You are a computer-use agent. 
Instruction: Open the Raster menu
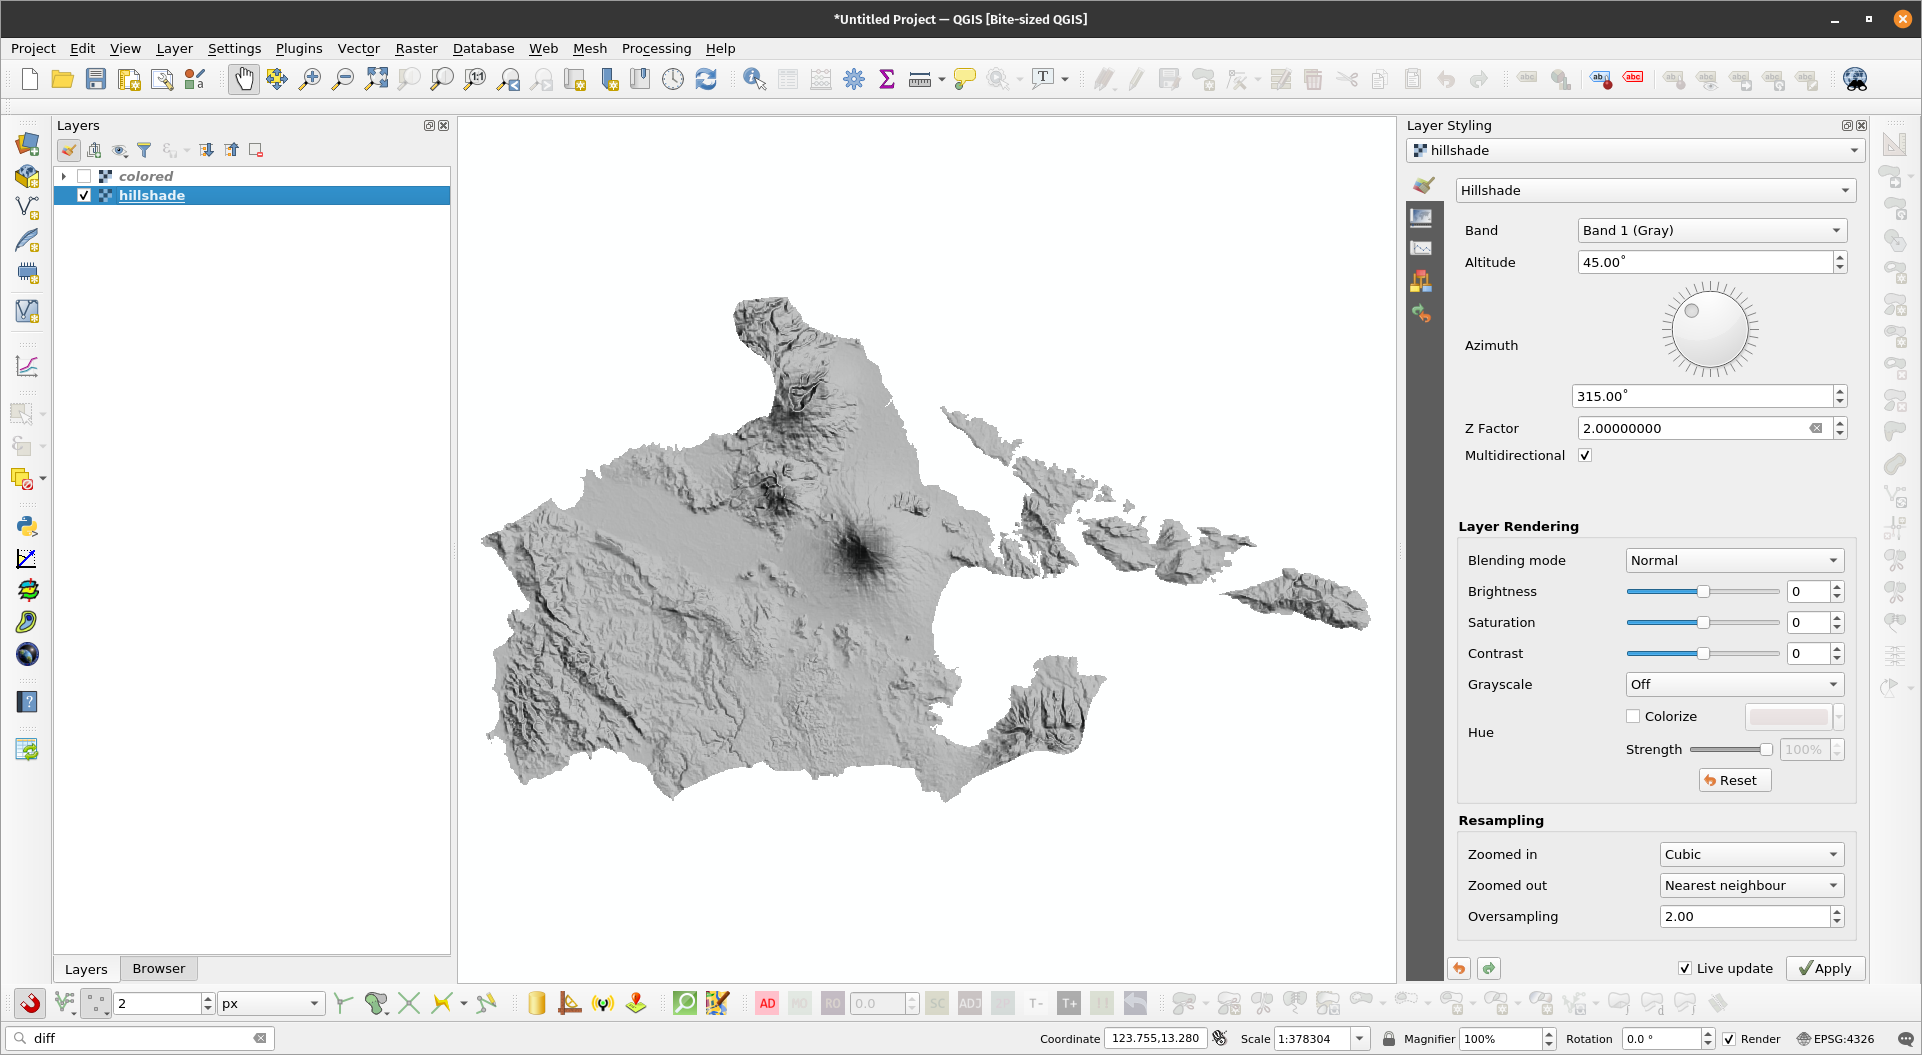point(416,48)
